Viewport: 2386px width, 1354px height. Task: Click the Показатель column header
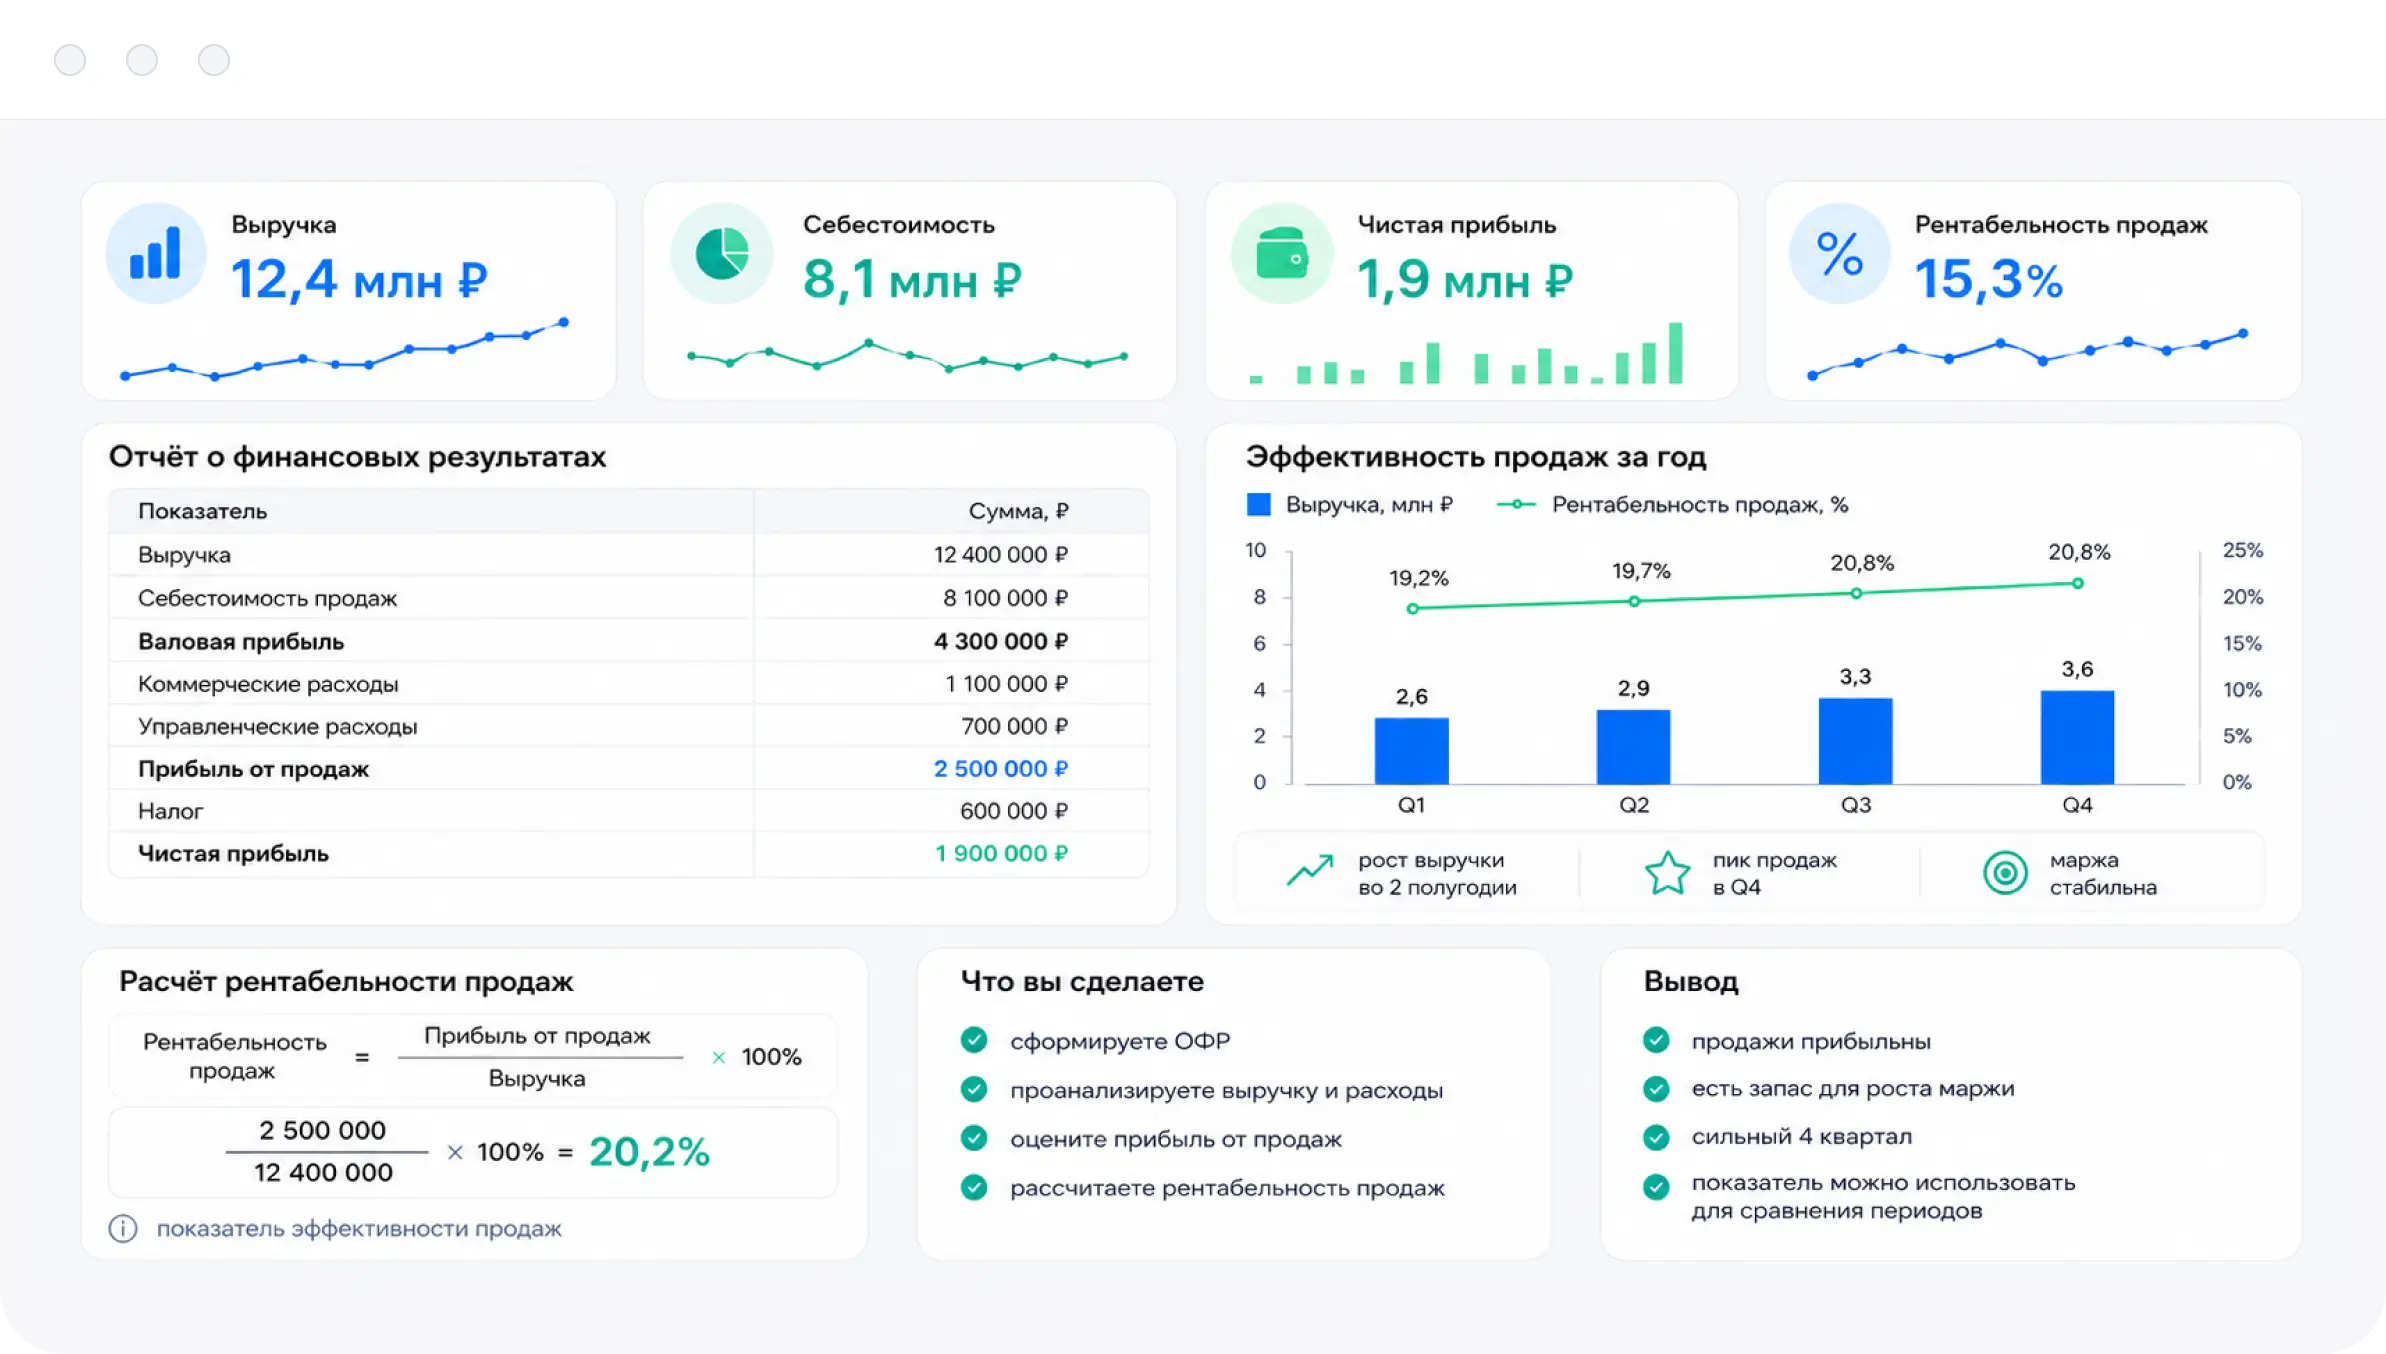pyautogui.click(x=202, y=511)
